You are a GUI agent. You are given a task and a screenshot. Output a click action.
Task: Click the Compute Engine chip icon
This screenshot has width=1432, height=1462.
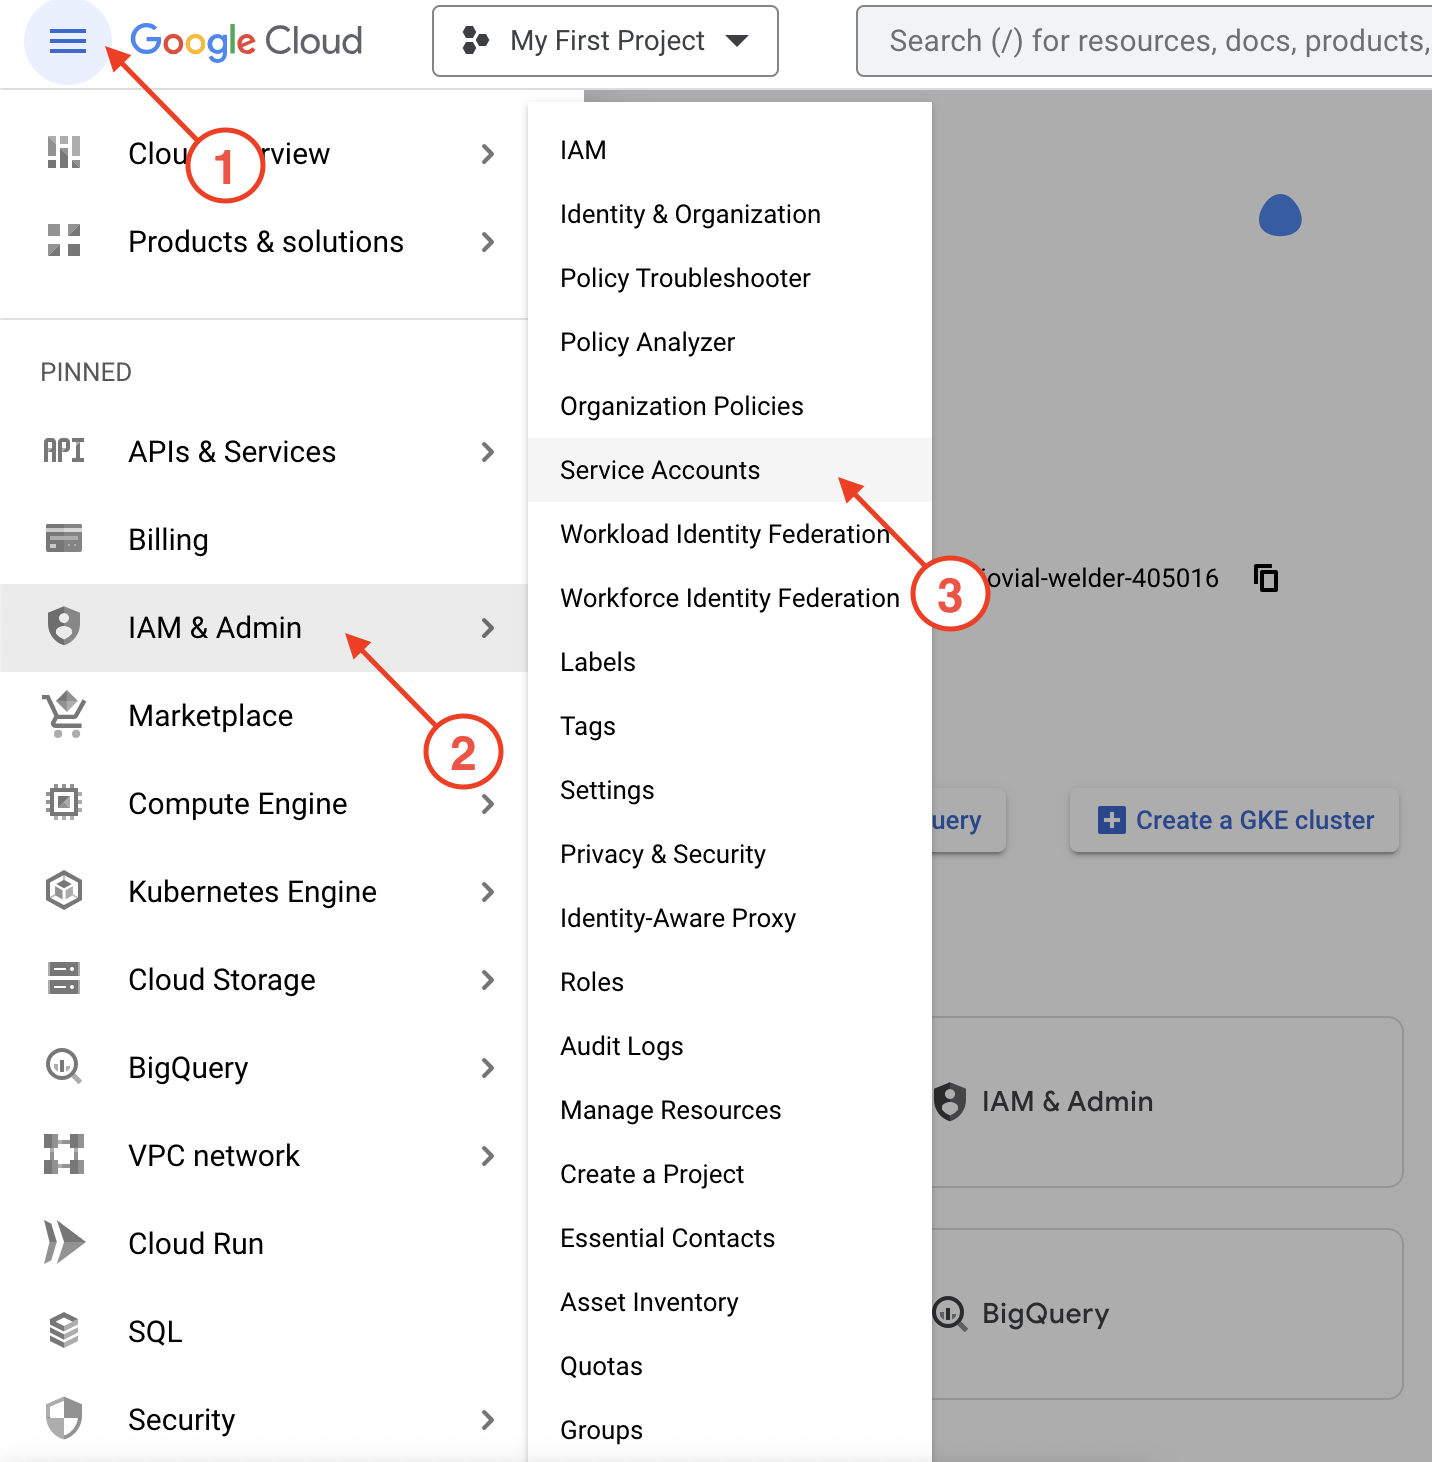click(64, 803)
